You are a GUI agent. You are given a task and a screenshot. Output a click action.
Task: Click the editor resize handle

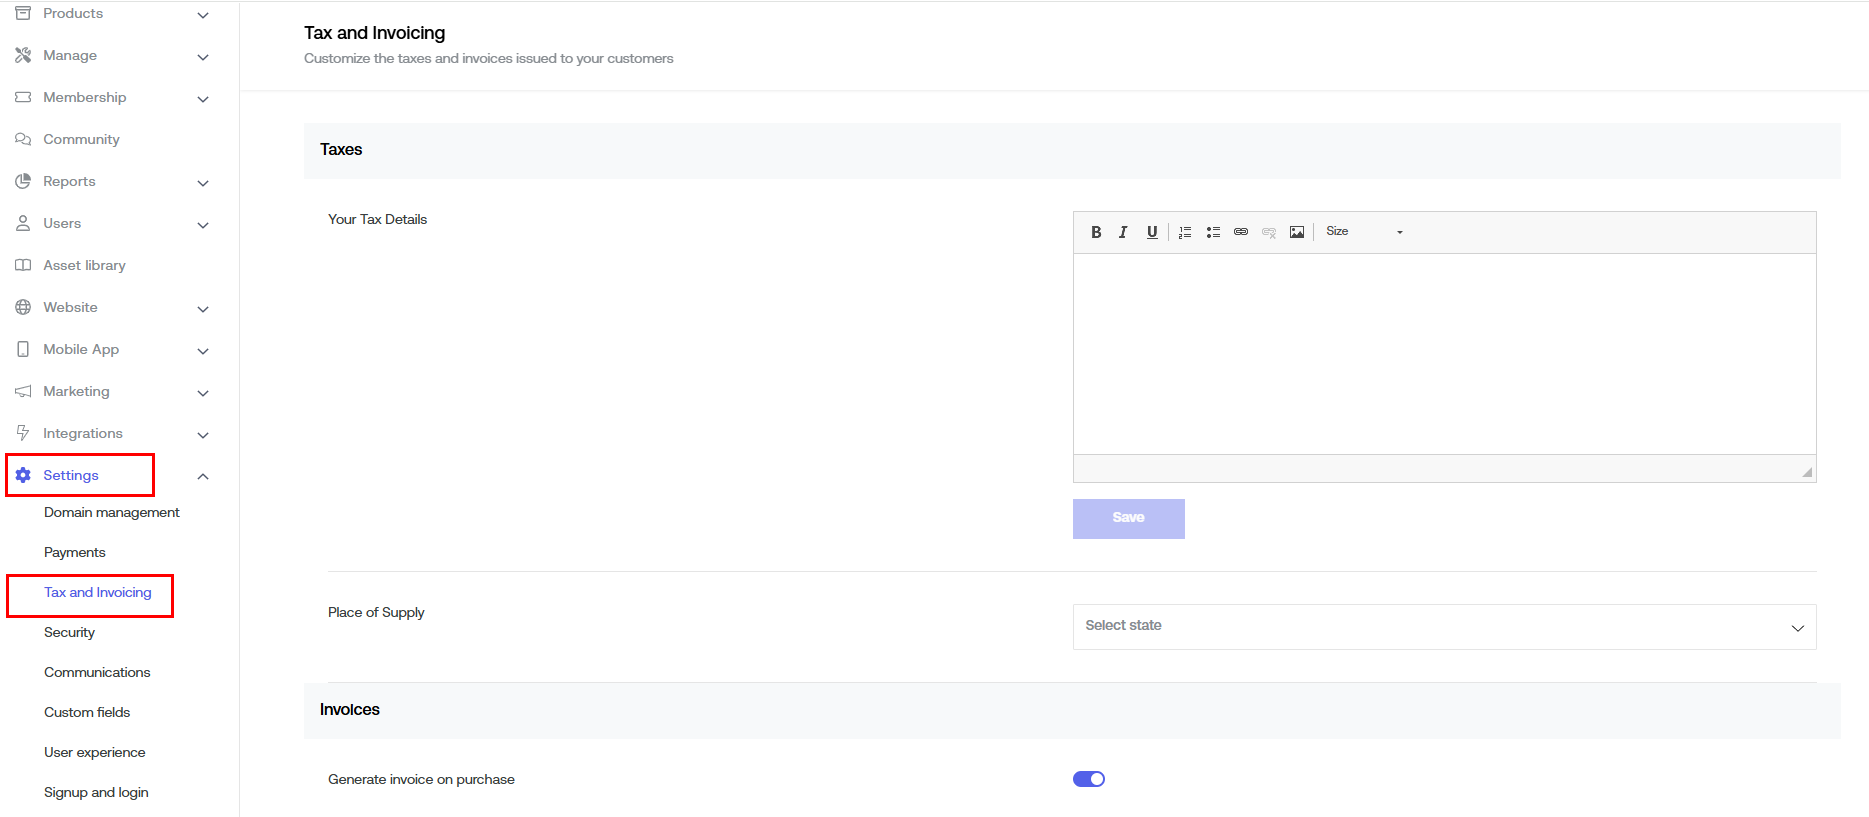click(1807, 472)
